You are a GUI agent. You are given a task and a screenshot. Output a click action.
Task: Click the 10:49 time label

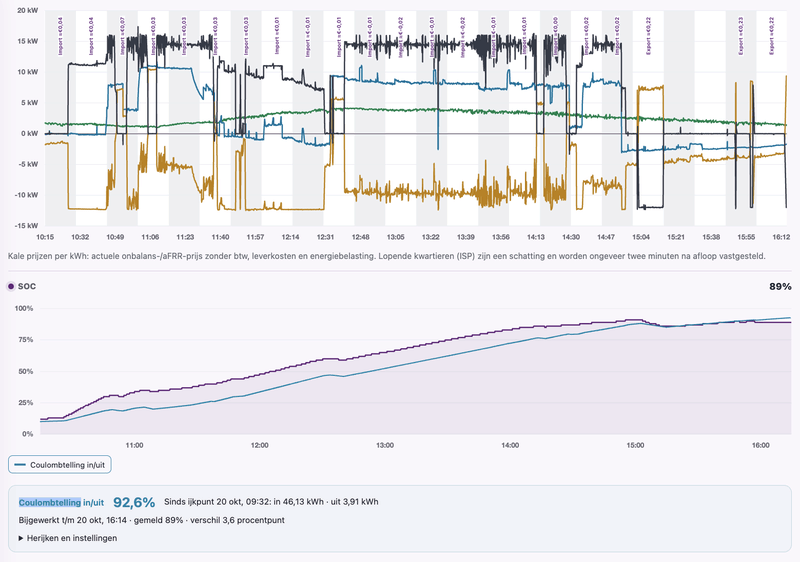(115, 237)
